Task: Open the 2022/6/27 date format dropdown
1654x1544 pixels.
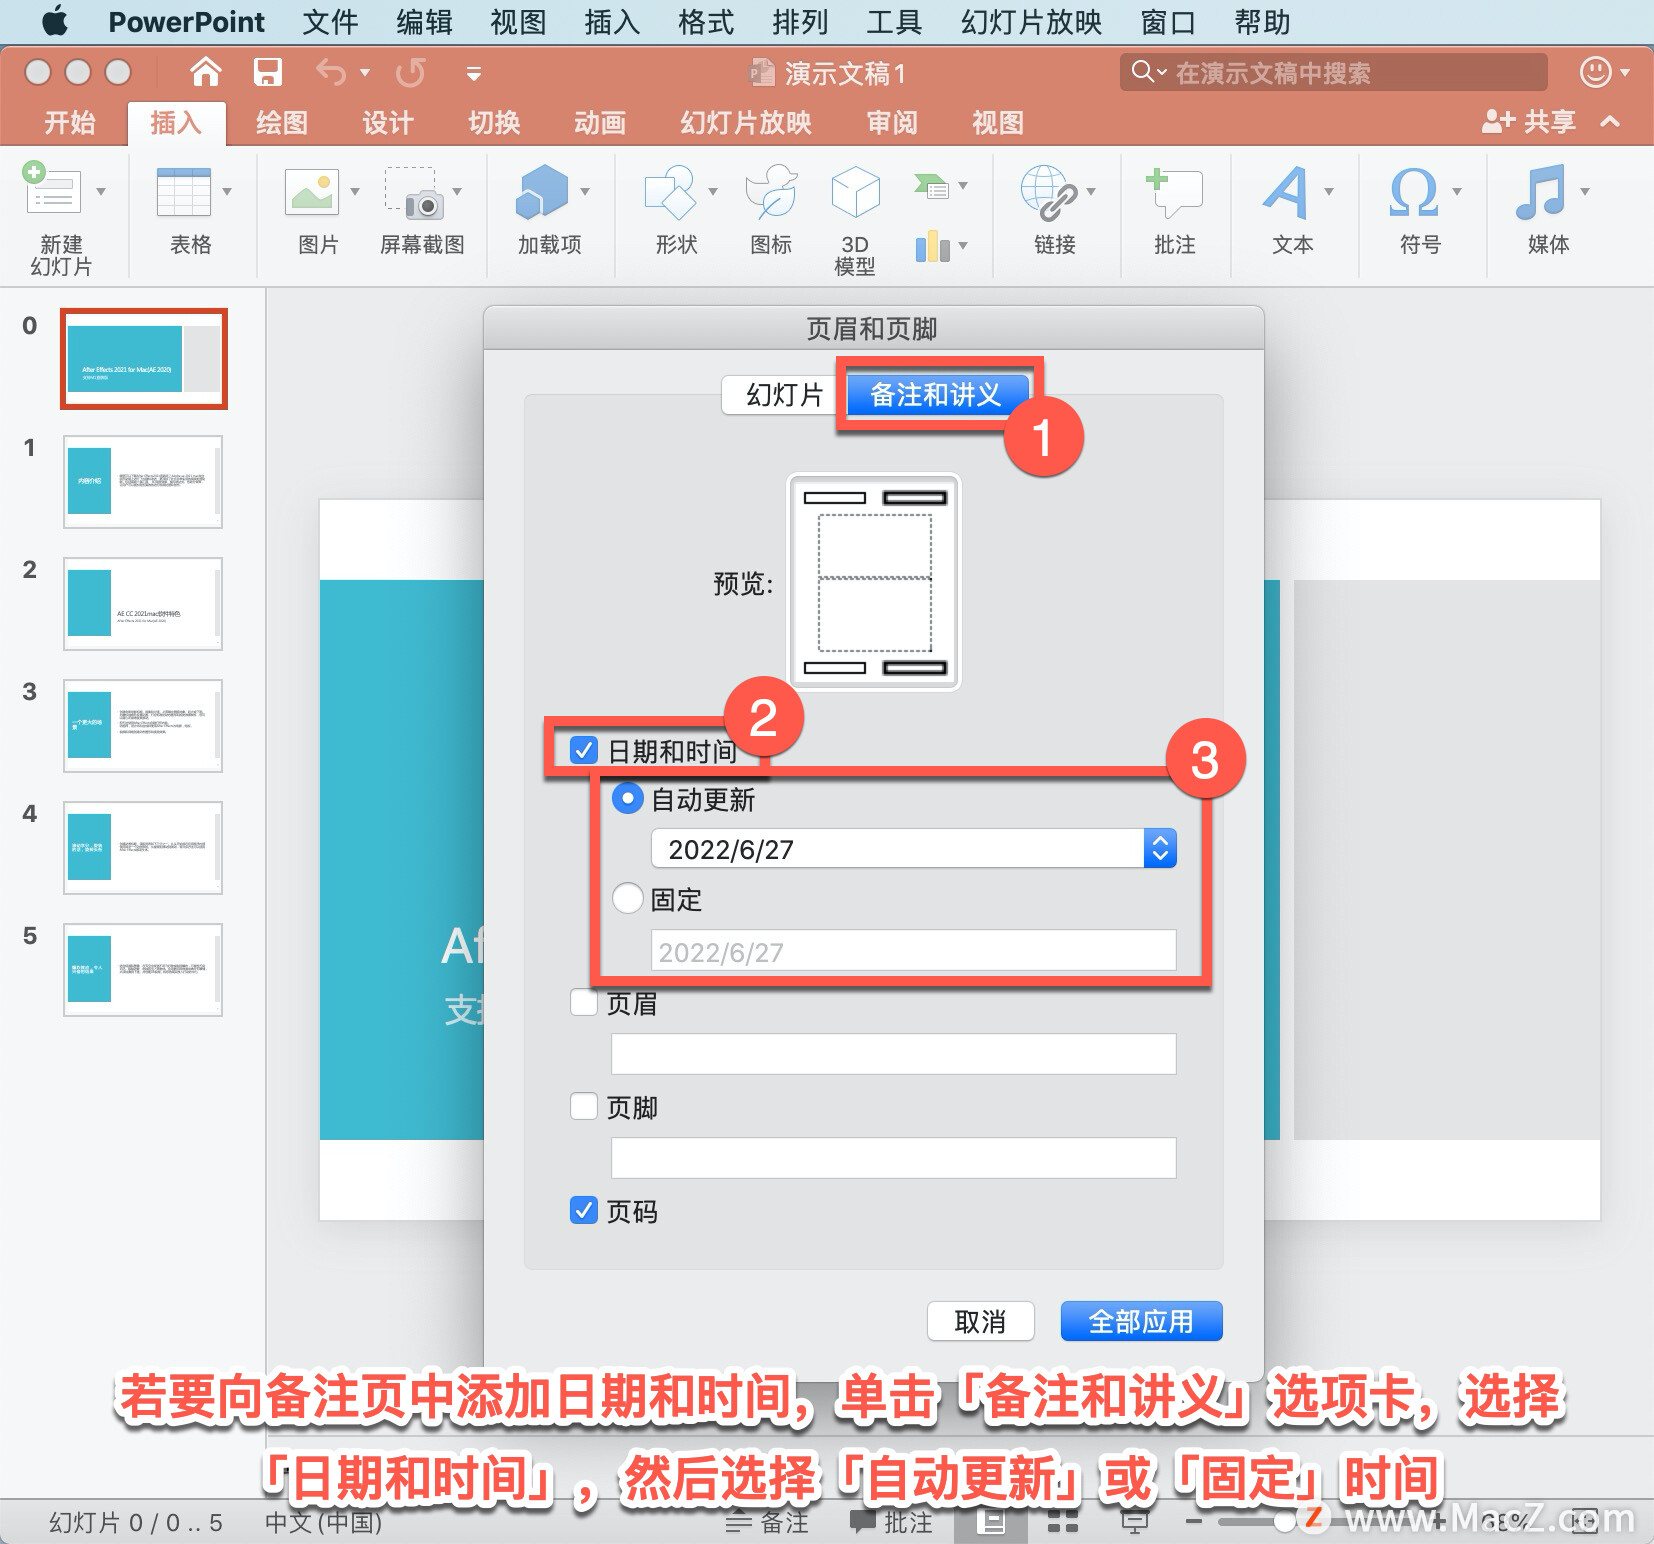Action: 914,849
